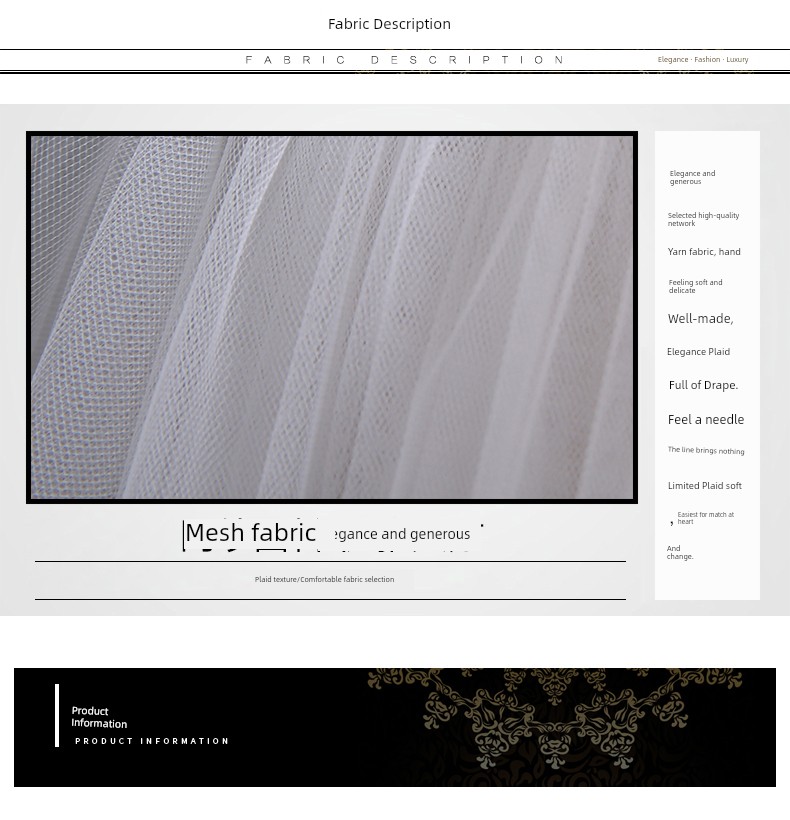Click "Selected high-quality network" in side panel
The width and height of the screenshot is (790, 820).
(703, 219)
